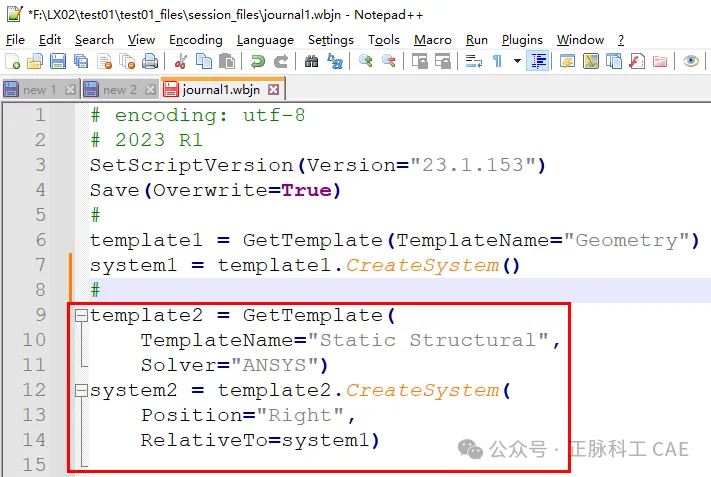Click the Print toolbar icon
Screen dimensions: 711x477
[150, 62]
